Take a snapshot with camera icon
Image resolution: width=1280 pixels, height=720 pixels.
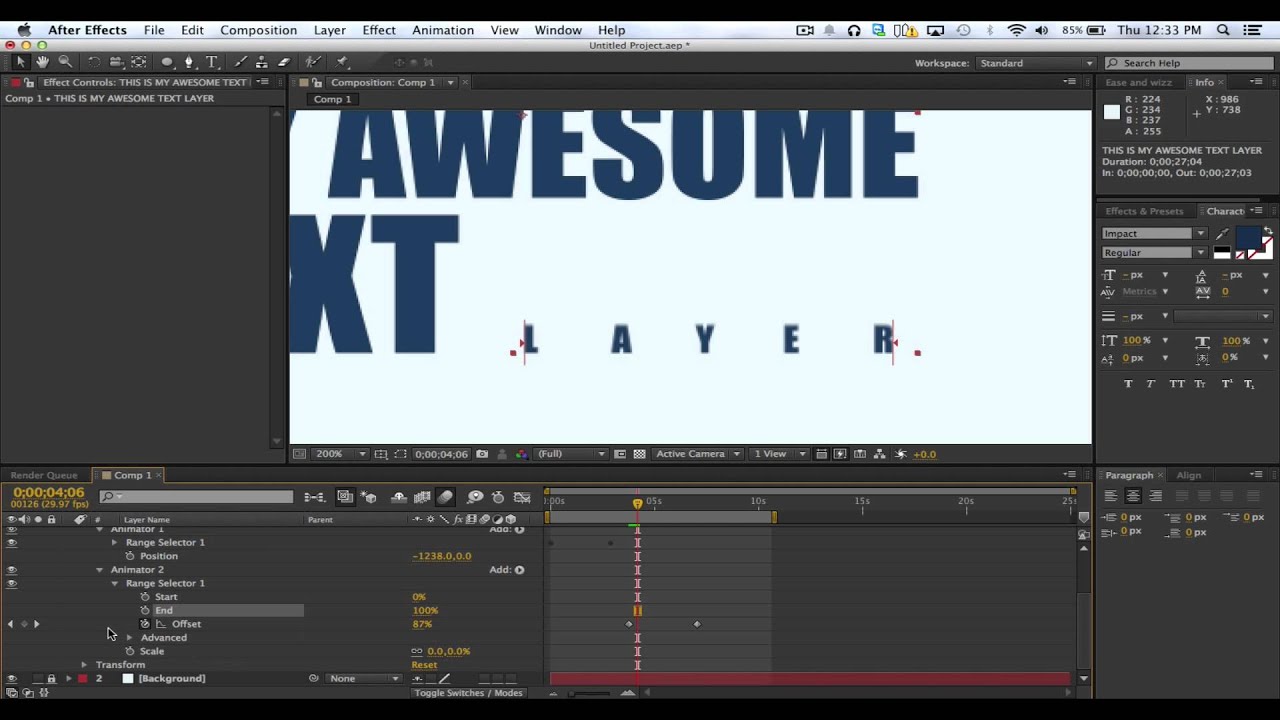point(482,454)
